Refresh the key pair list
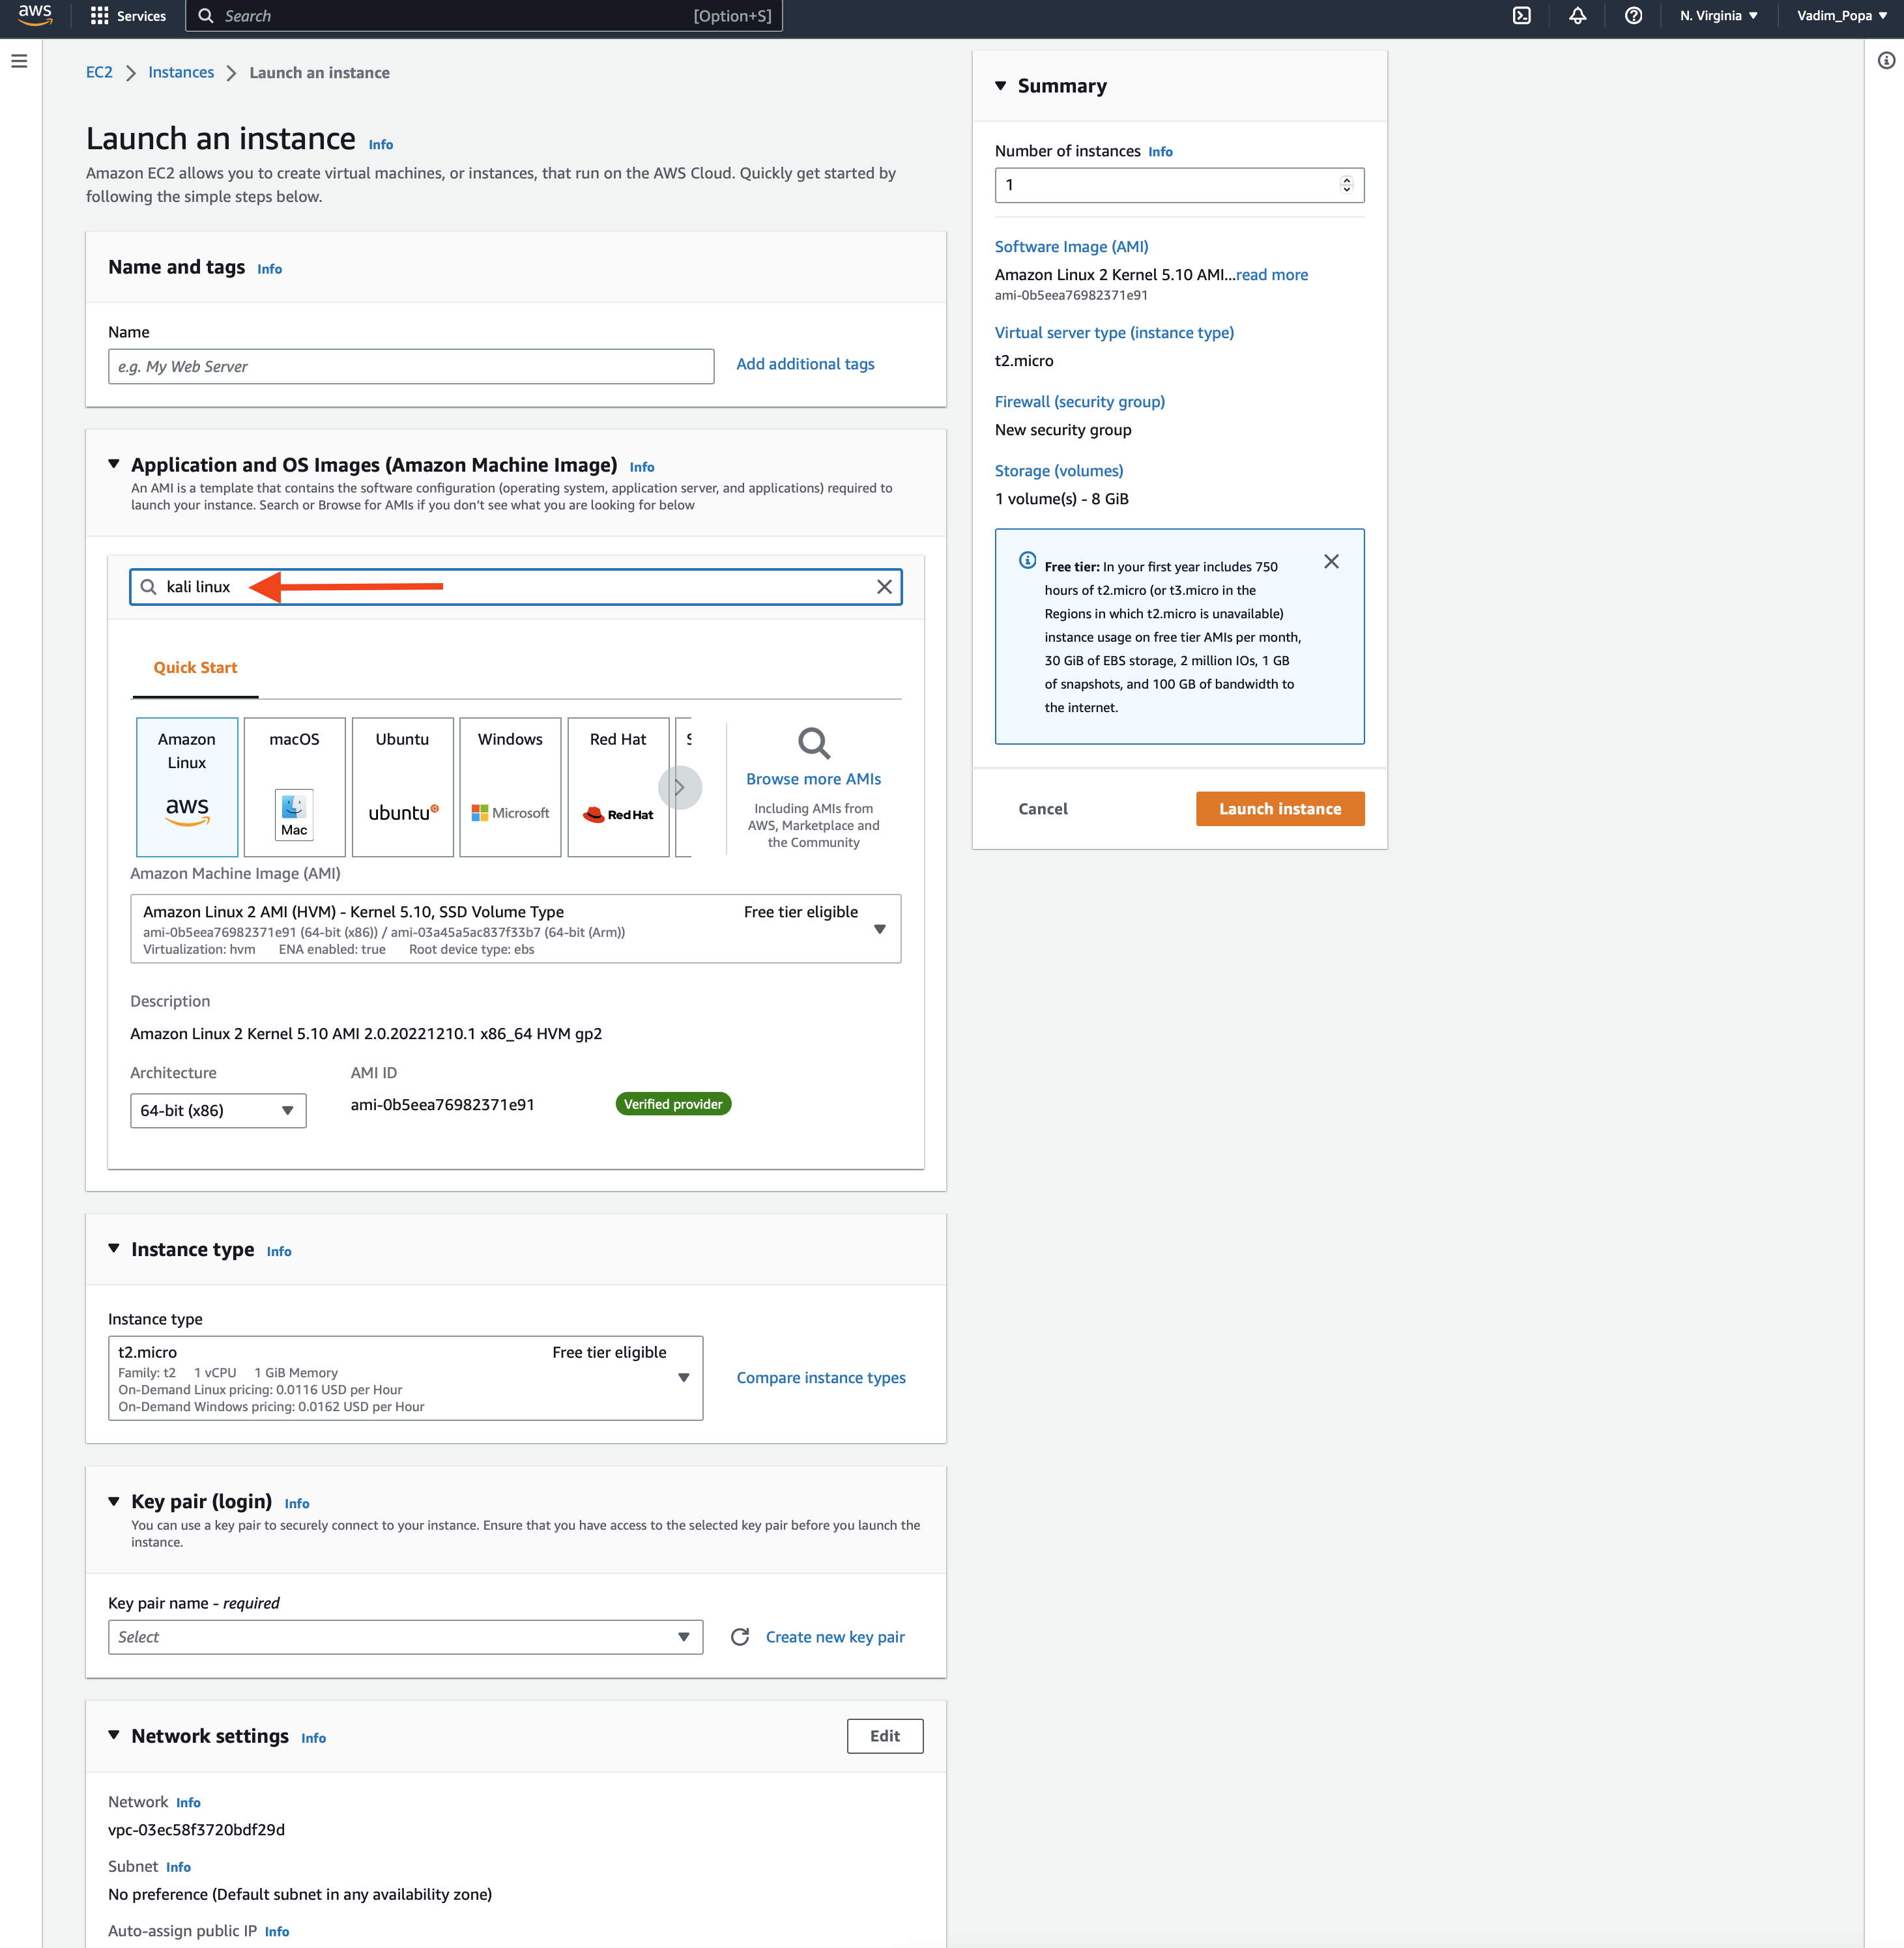Screen dimensions: 1904x1948 [x=739, y=1636]
